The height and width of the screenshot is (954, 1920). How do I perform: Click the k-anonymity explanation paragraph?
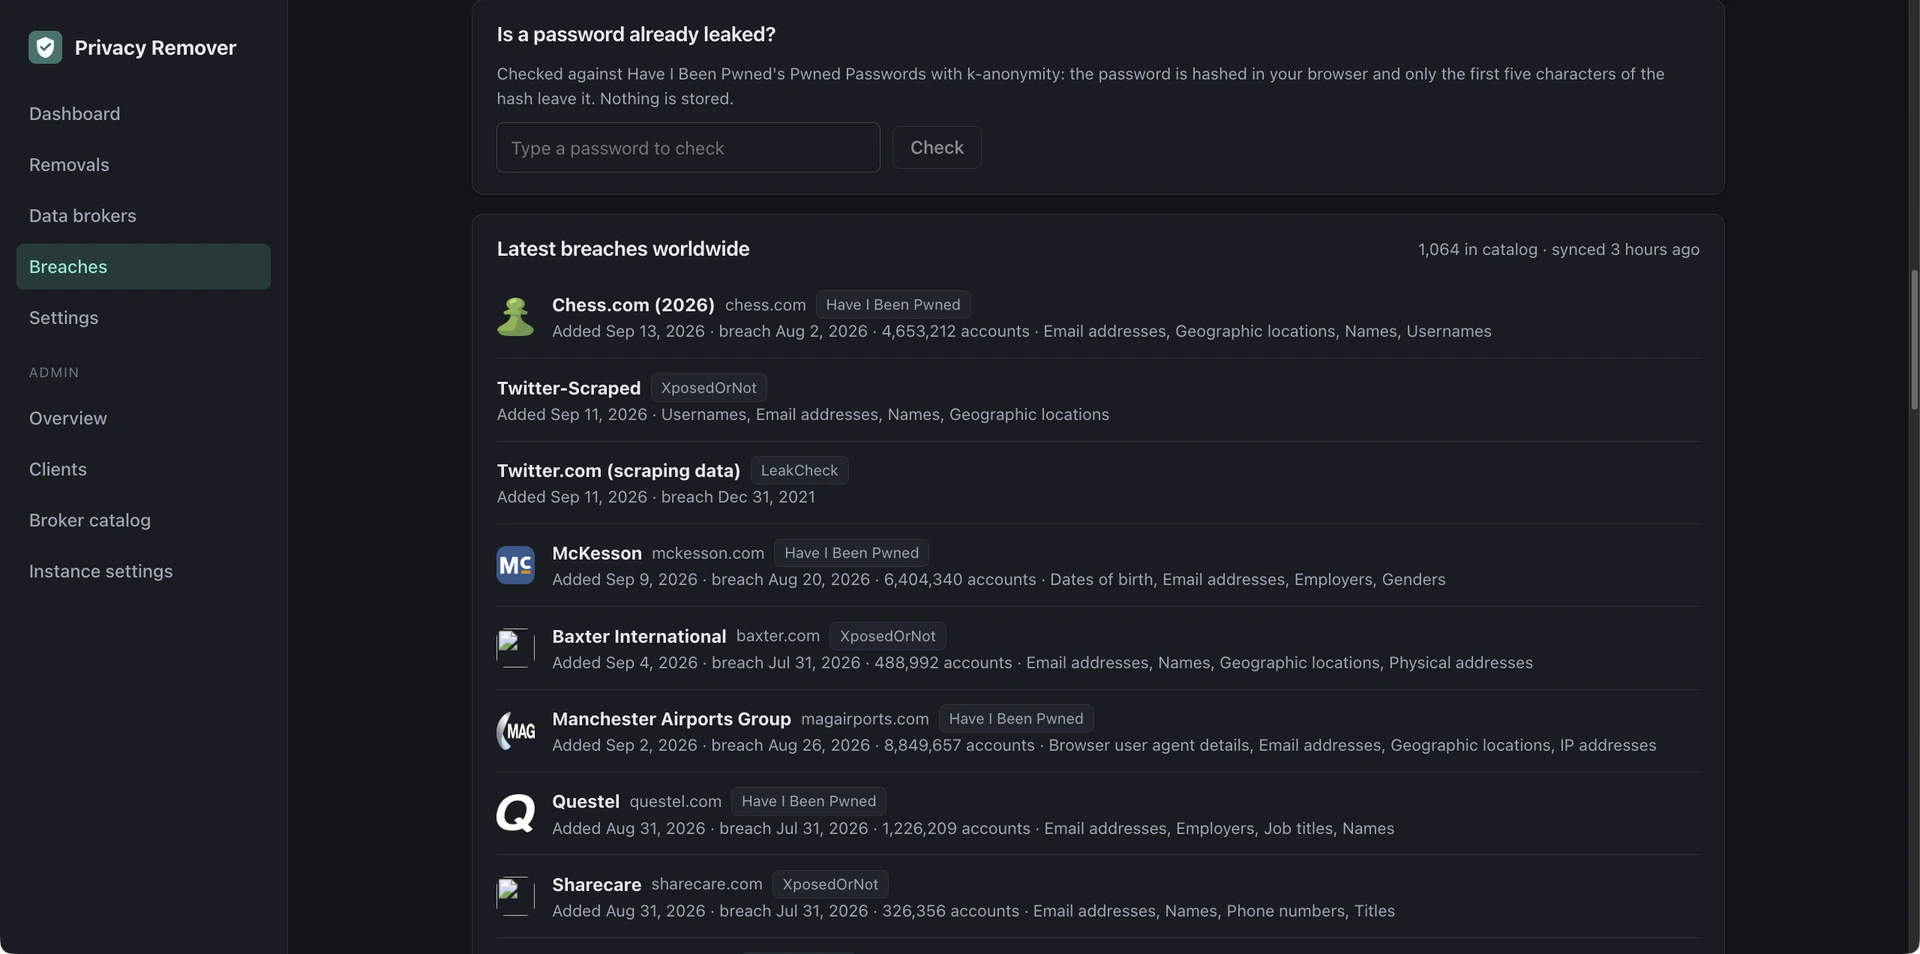(x=1081, y=86)
